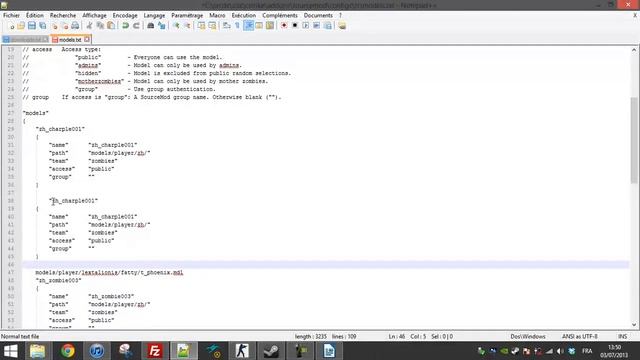Toggle the Word Wrap toolbar button
640x360 pixels.
pos(227,26)
